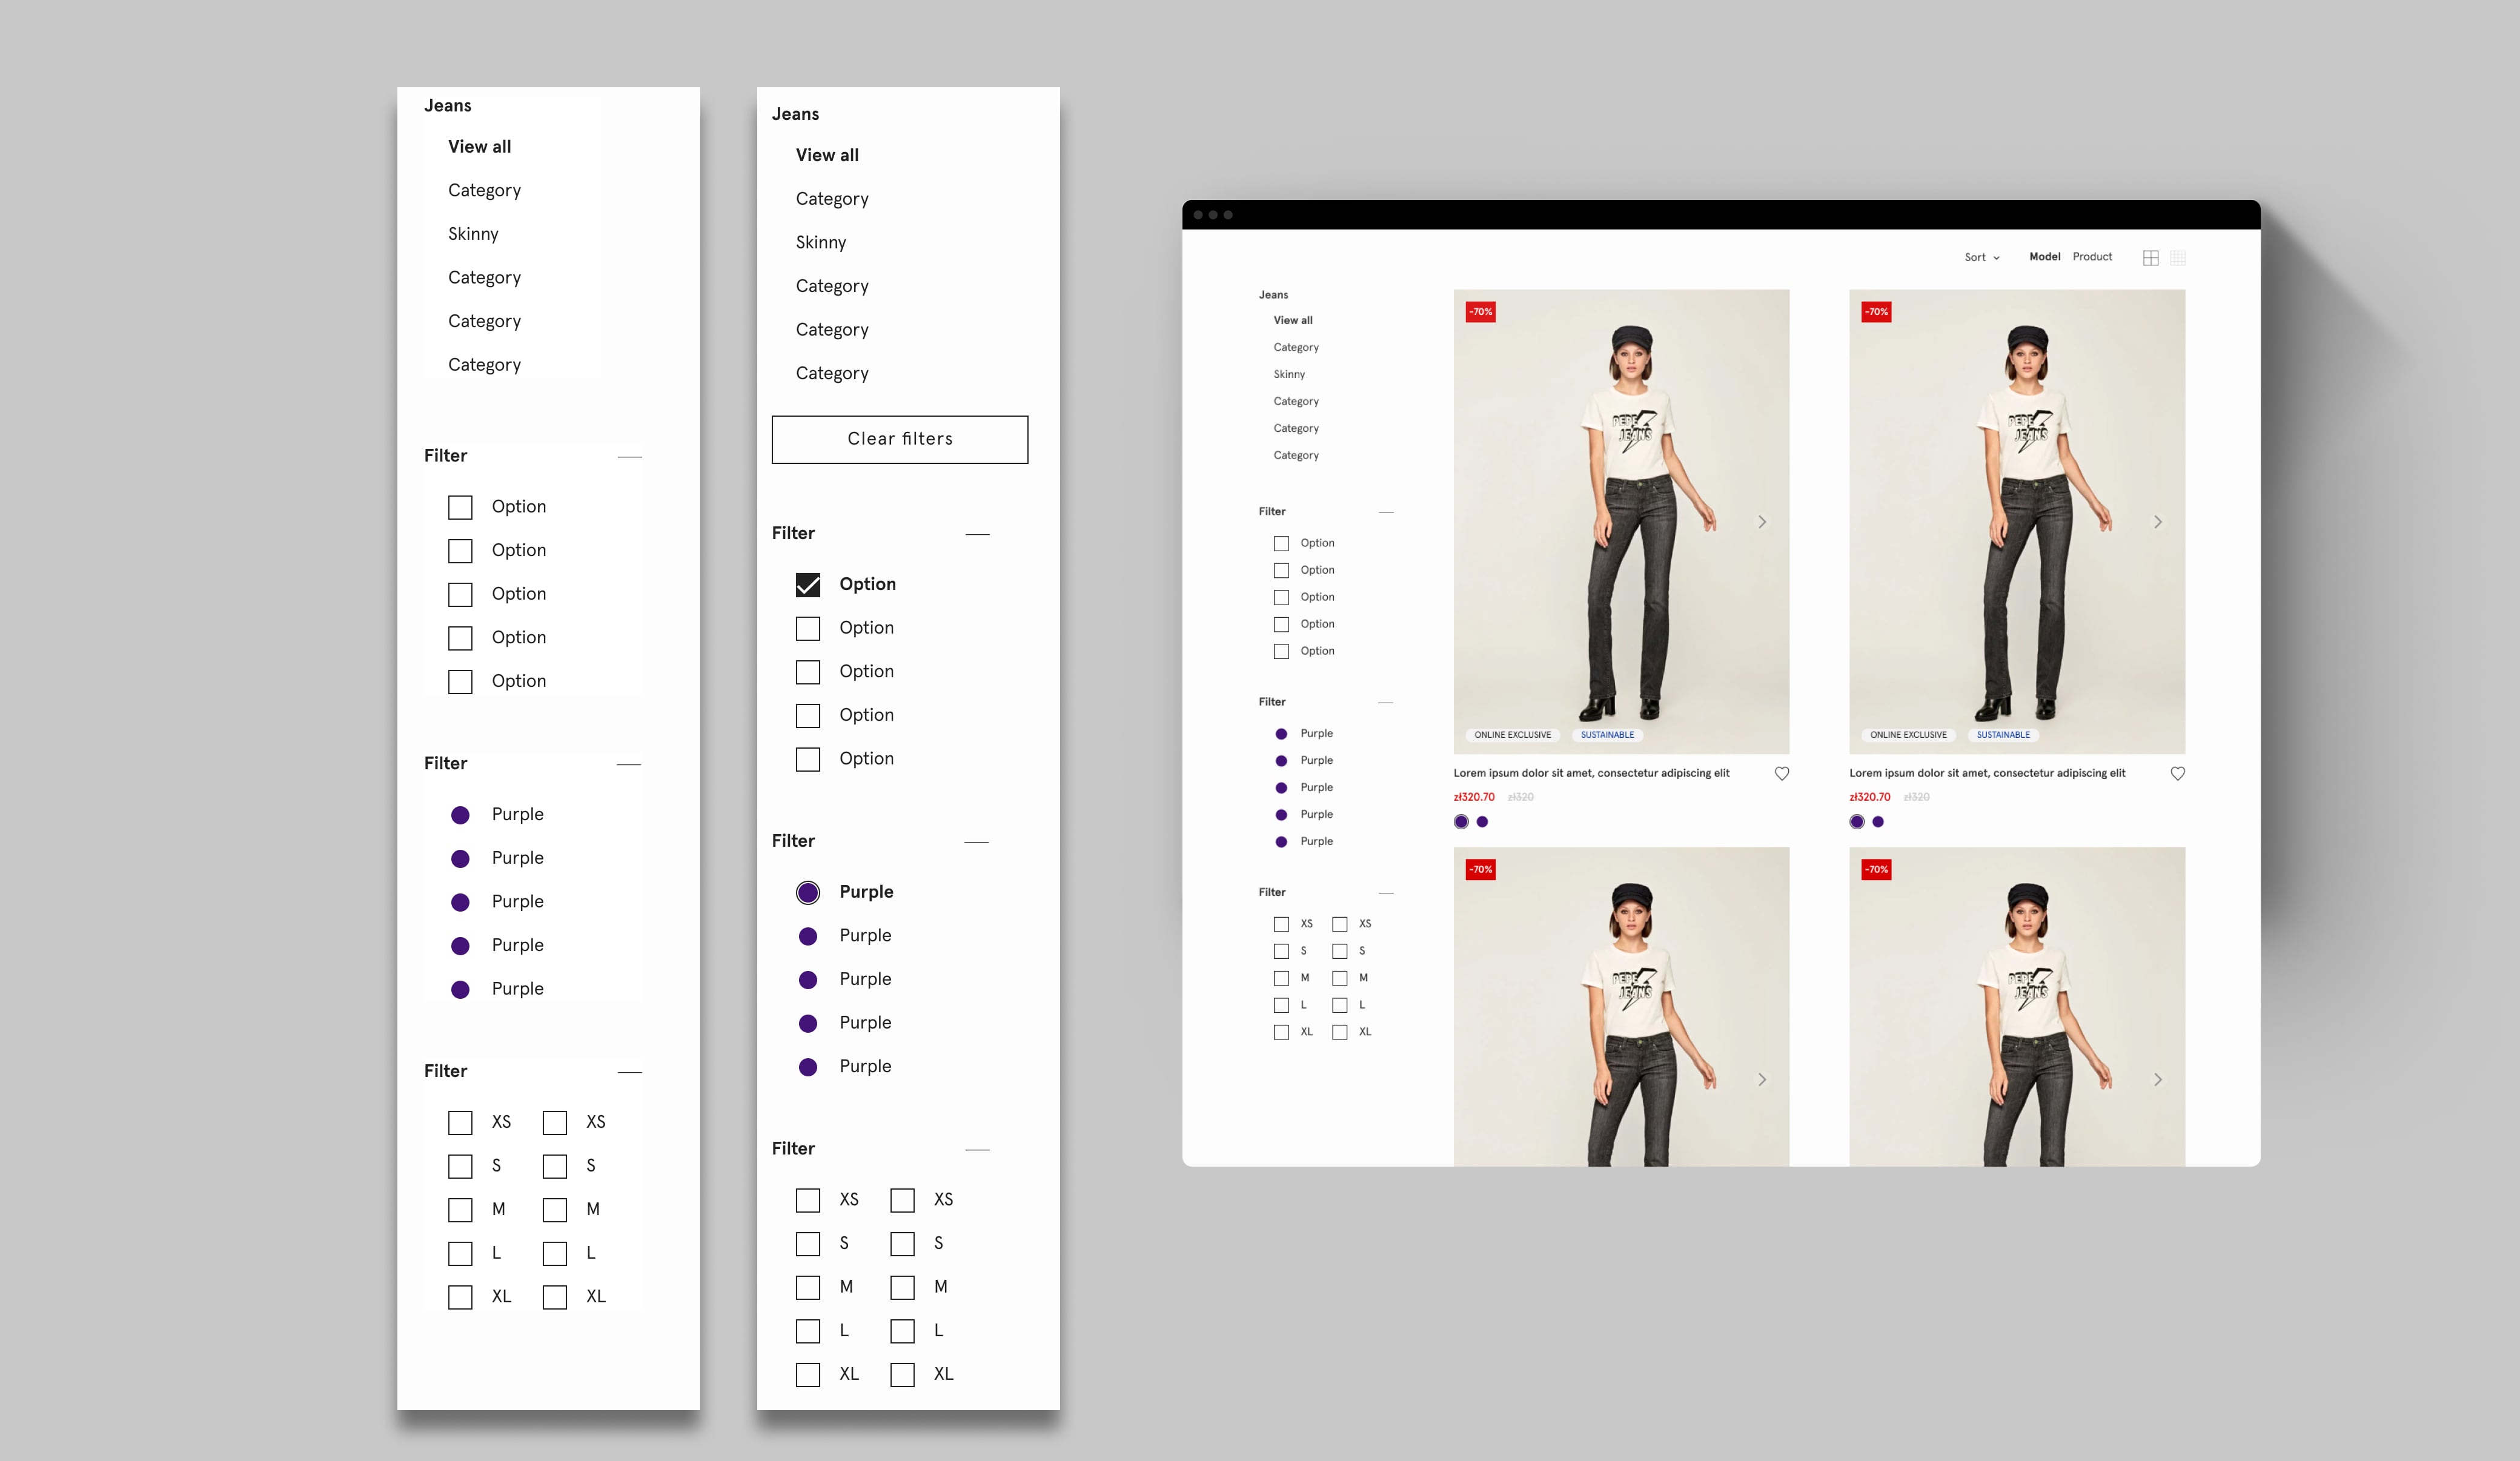The height and width of the screenshot is (1461, 2520).
Task: Show next image of bottom-left product
Action: coord(1762,1079)
